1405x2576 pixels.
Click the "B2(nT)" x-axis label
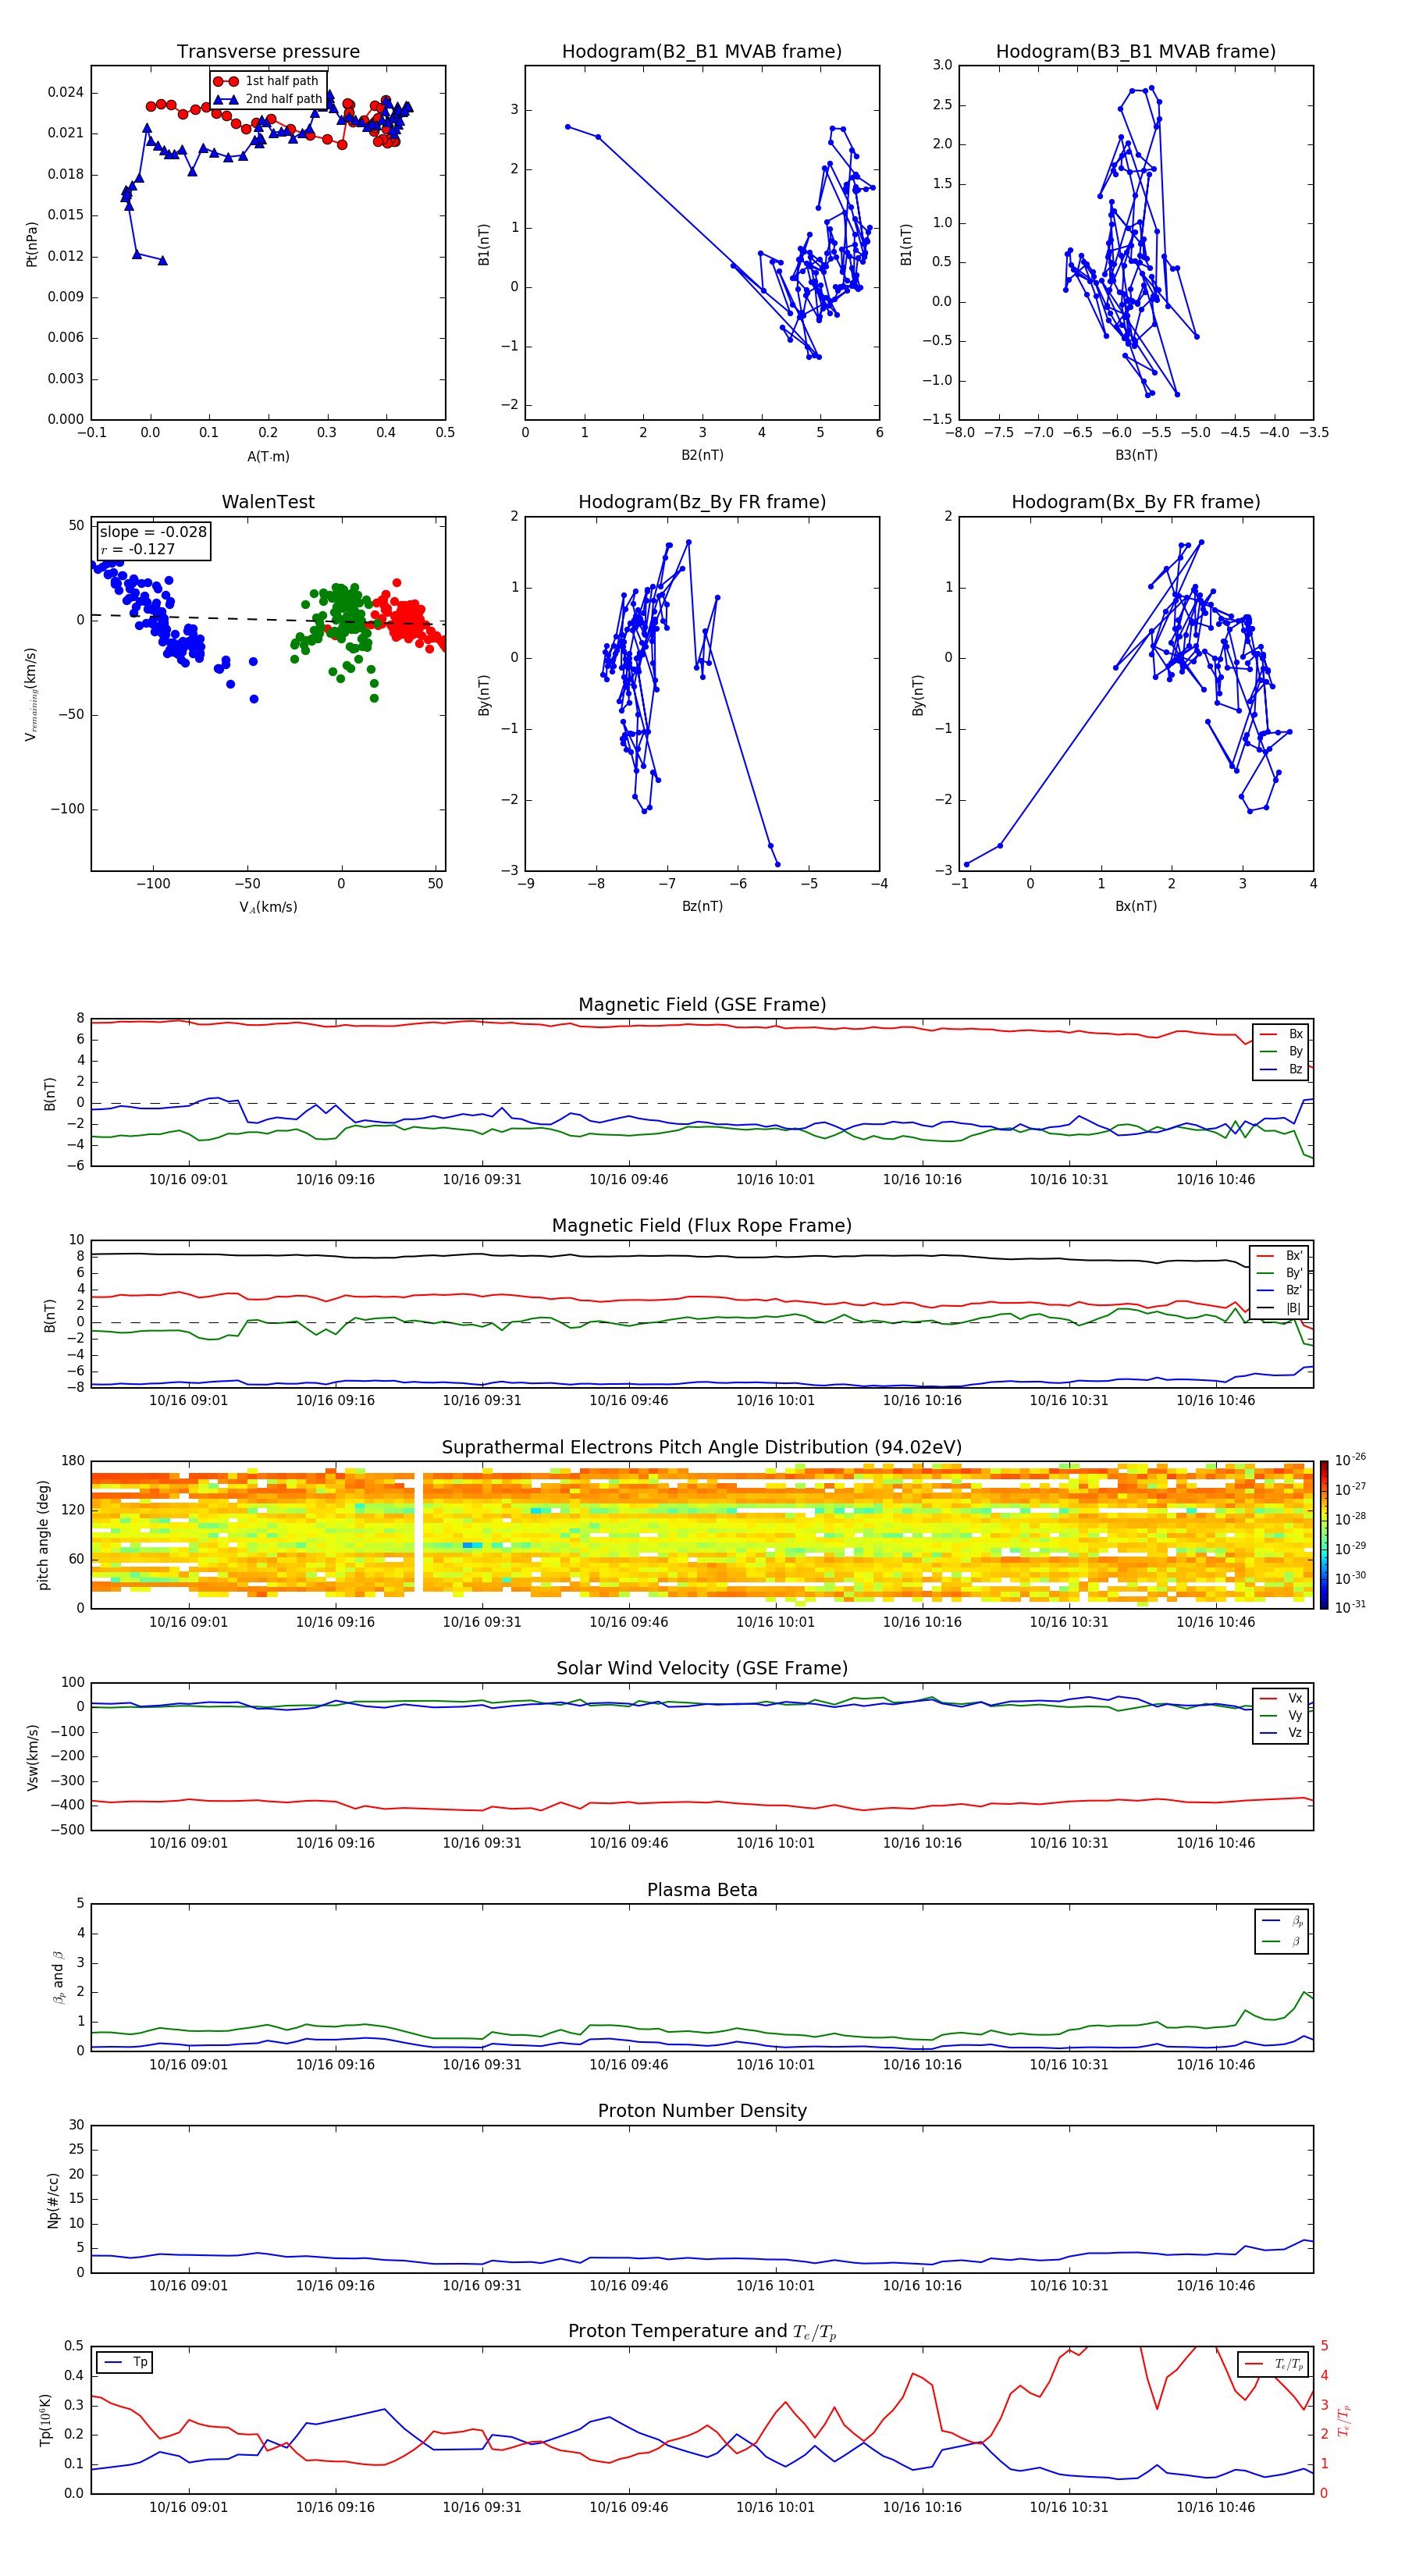[x=702, y=455]
